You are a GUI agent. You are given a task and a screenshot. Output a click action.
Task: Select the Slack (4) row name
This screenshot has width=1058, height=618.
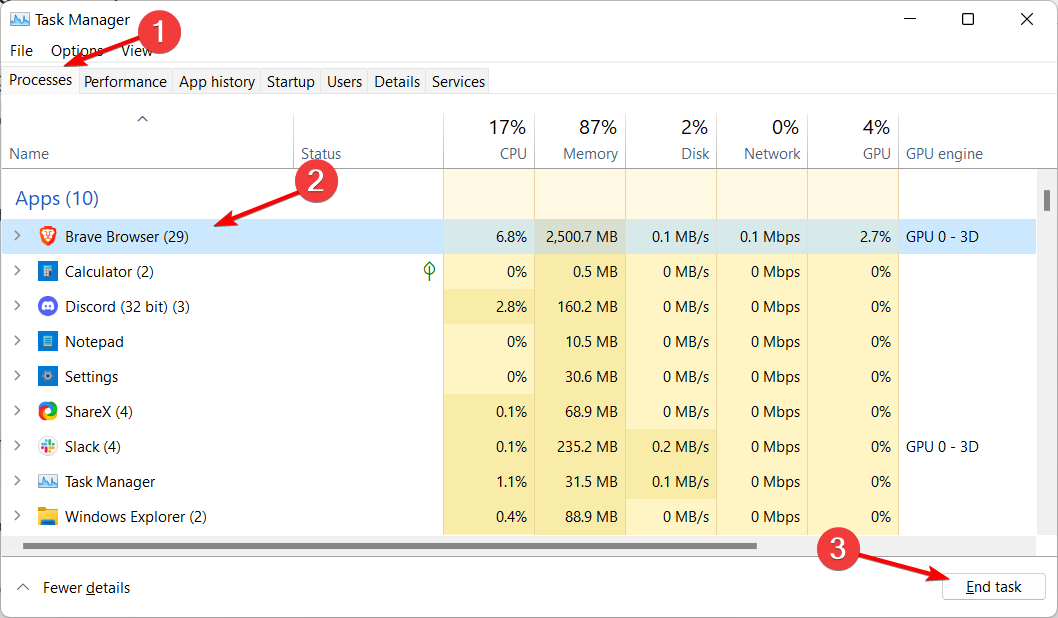pyautogui.click(x=92, y=447)
